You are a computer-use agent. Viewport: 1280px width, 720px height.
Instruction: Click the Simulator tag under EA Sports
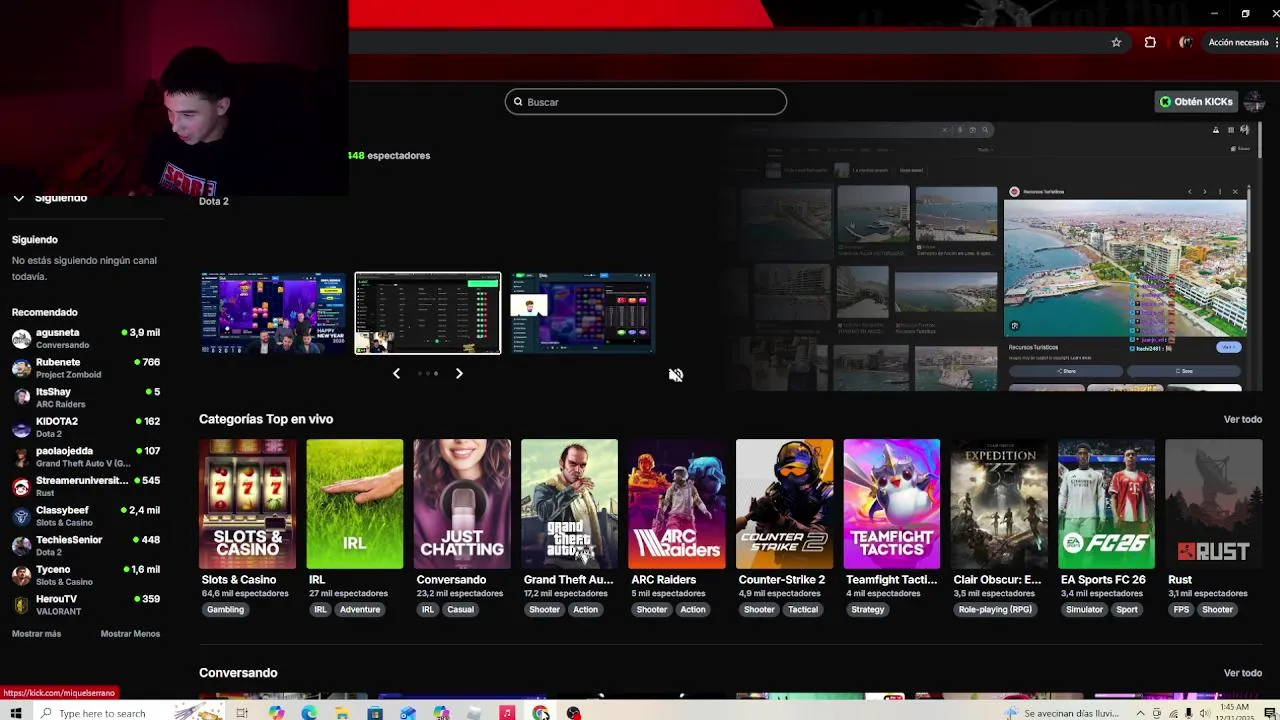(1084, 610)
